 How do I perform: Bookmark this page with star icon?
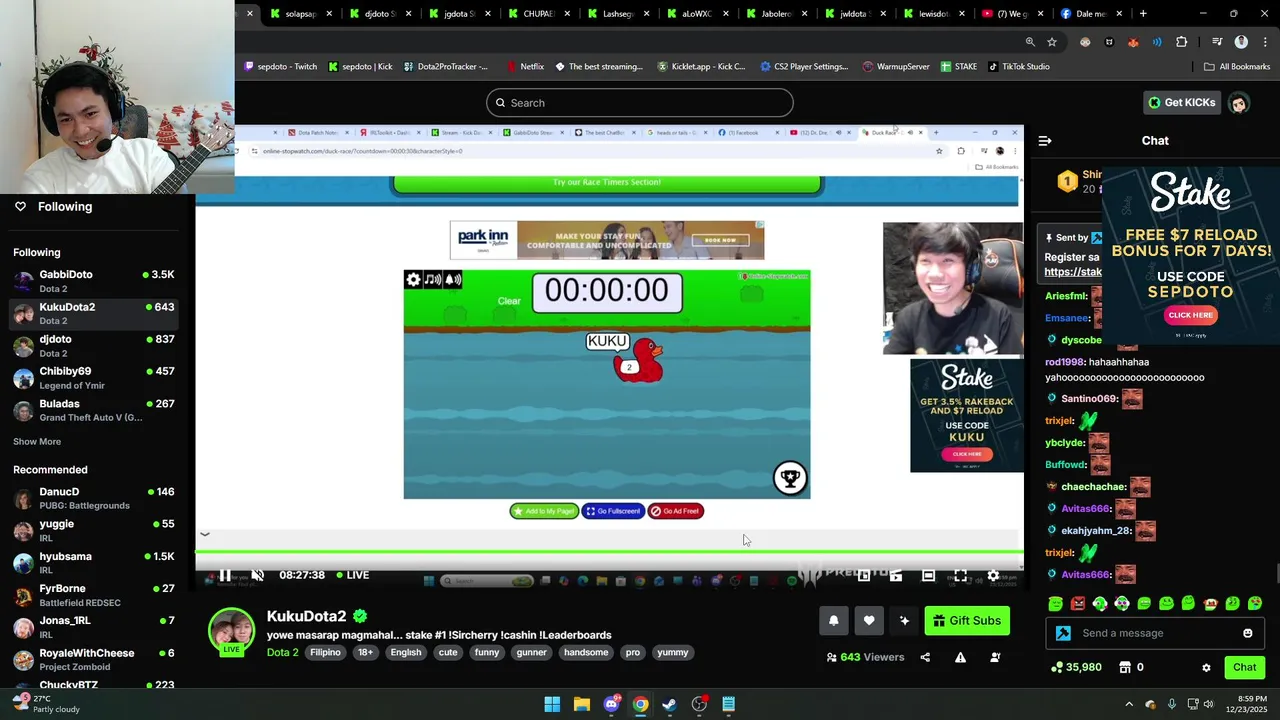(x=1052, y=42)
